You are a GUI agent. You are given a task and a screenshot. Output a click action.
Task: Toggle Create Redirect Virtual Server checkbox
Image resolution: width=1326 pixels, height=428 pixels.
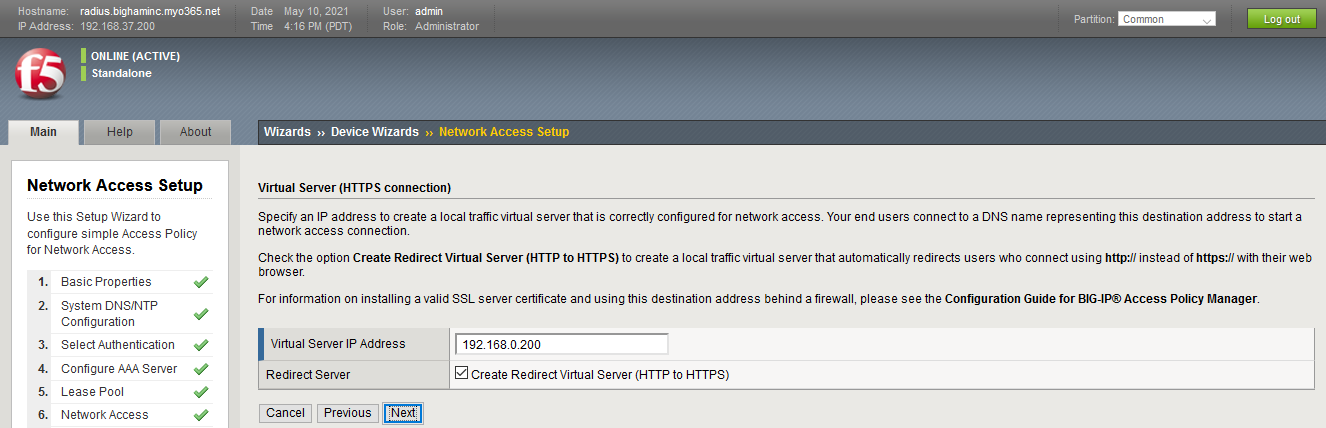point(461,375)
